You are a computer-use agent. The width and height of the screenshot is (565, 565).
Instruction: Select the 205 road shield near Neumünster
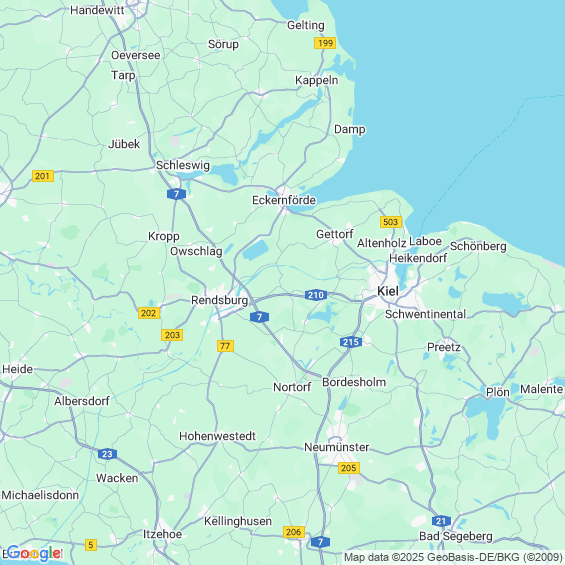pyautogui.click(x=349, y=468)
